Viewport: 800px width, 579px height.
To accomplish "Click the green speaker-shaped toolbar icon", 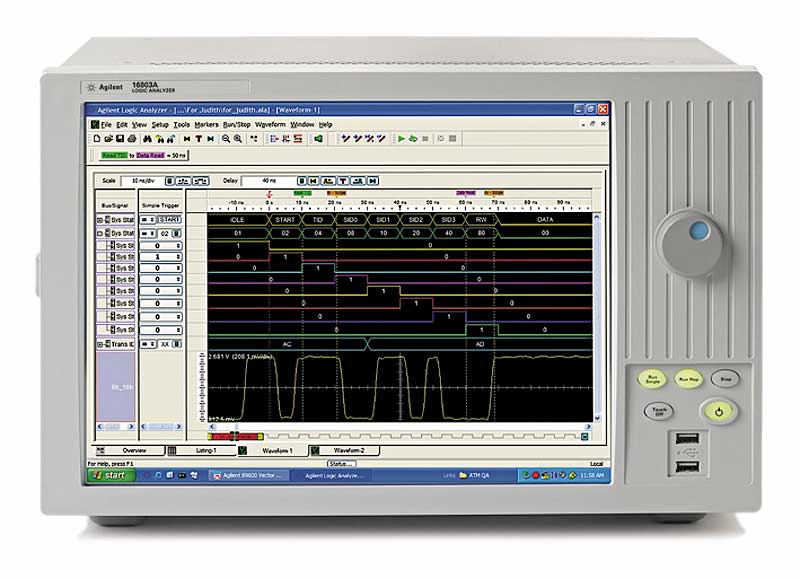I will 318,138.
